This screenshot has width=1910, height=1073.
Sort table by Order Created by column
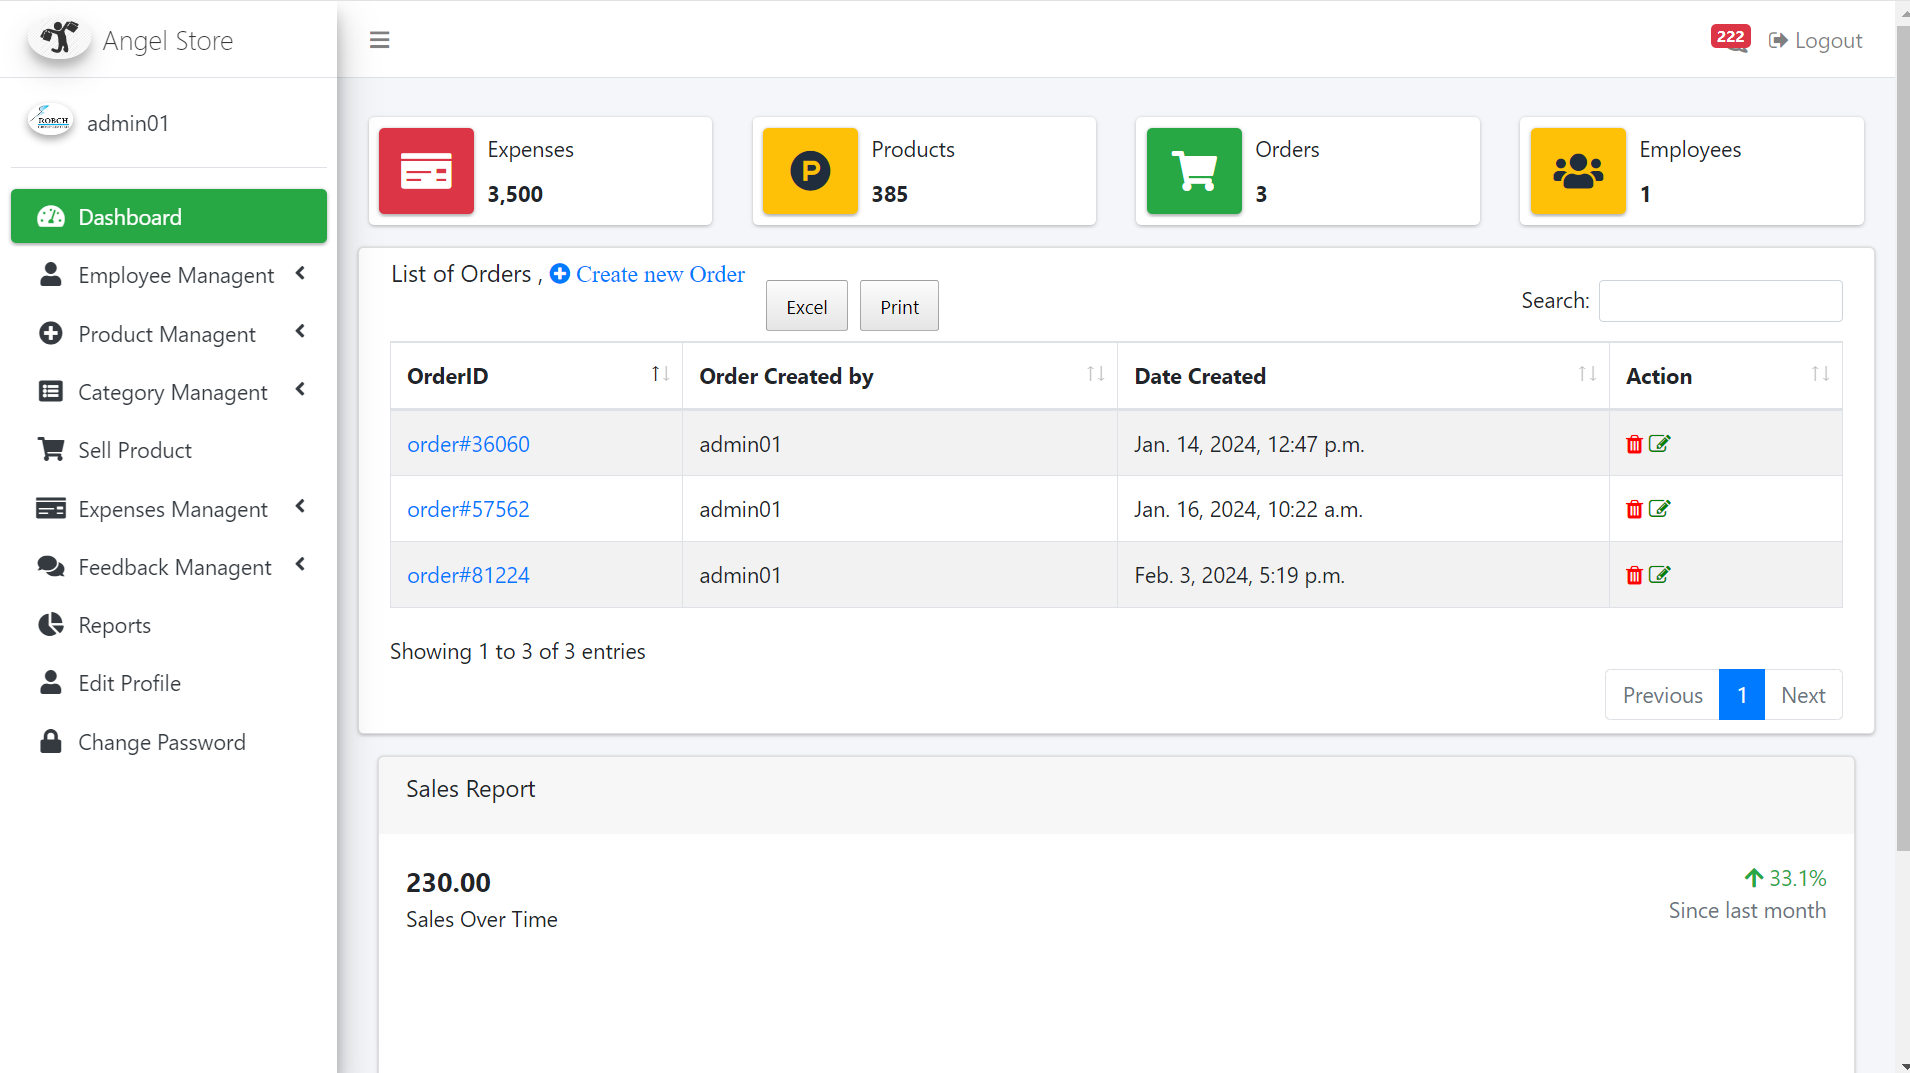900,376
